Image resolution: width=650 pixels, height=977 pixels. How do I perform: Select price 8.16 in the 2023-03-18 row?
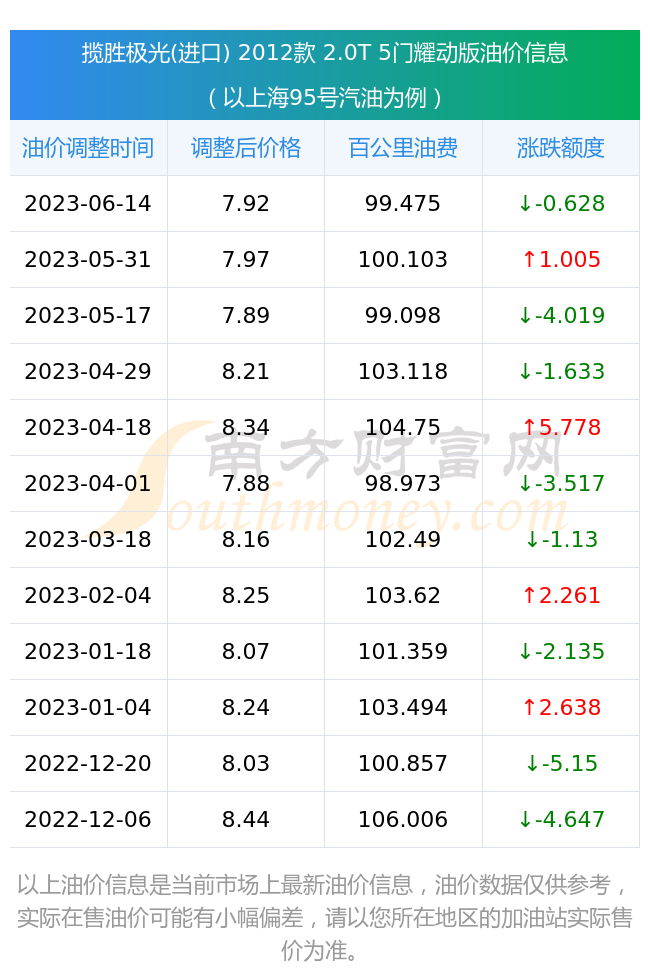246,540
